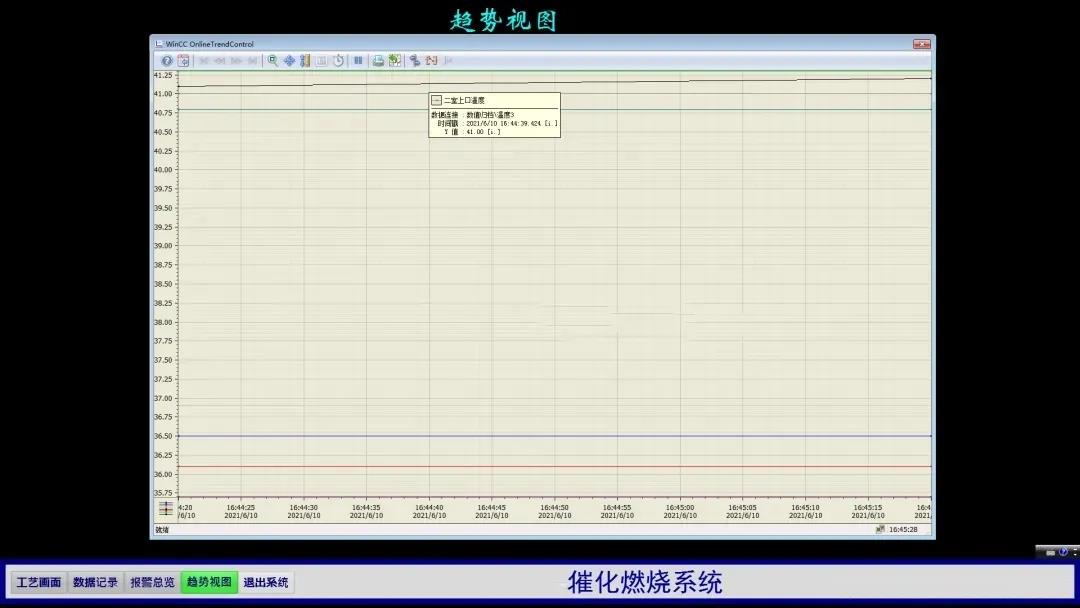Open the trend configuration dialog icon
The width and height of the screenshot is (1080, 608).
pos(183,61)
